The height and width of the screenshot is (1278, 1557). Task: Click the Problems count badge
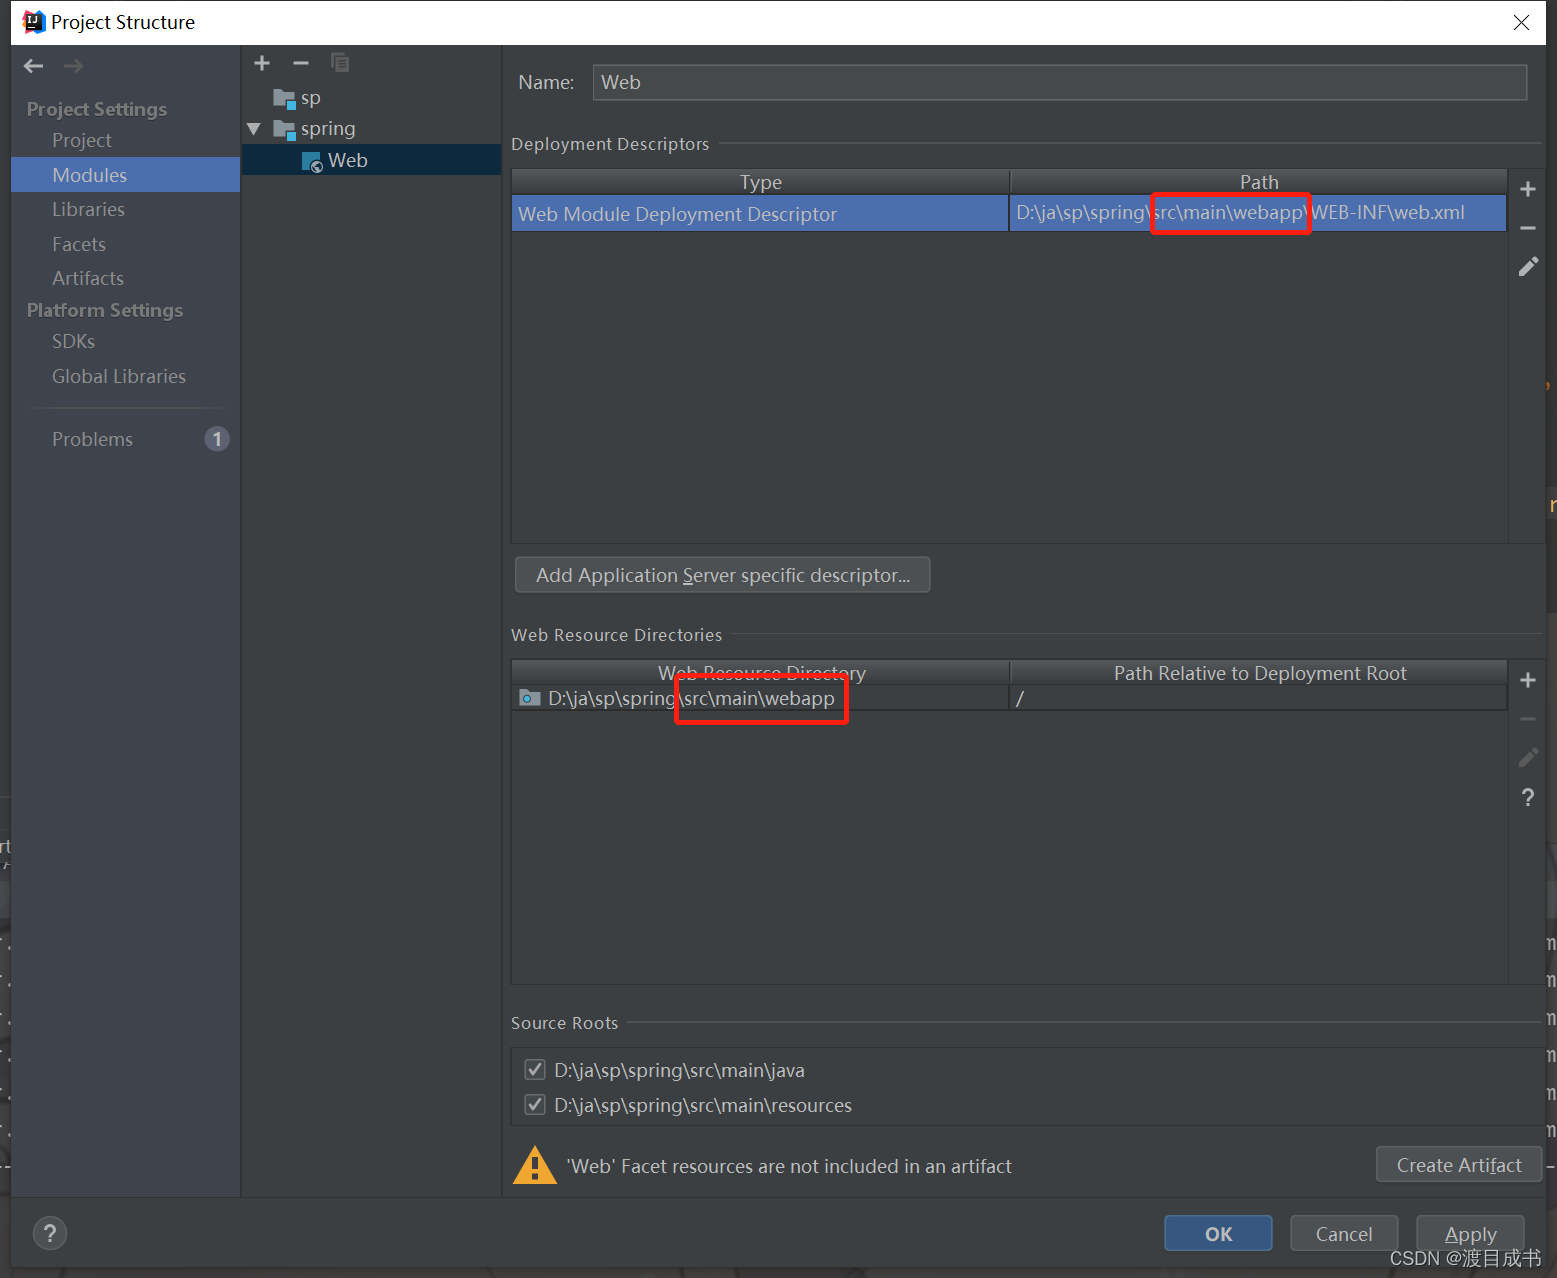click(217, 439)
